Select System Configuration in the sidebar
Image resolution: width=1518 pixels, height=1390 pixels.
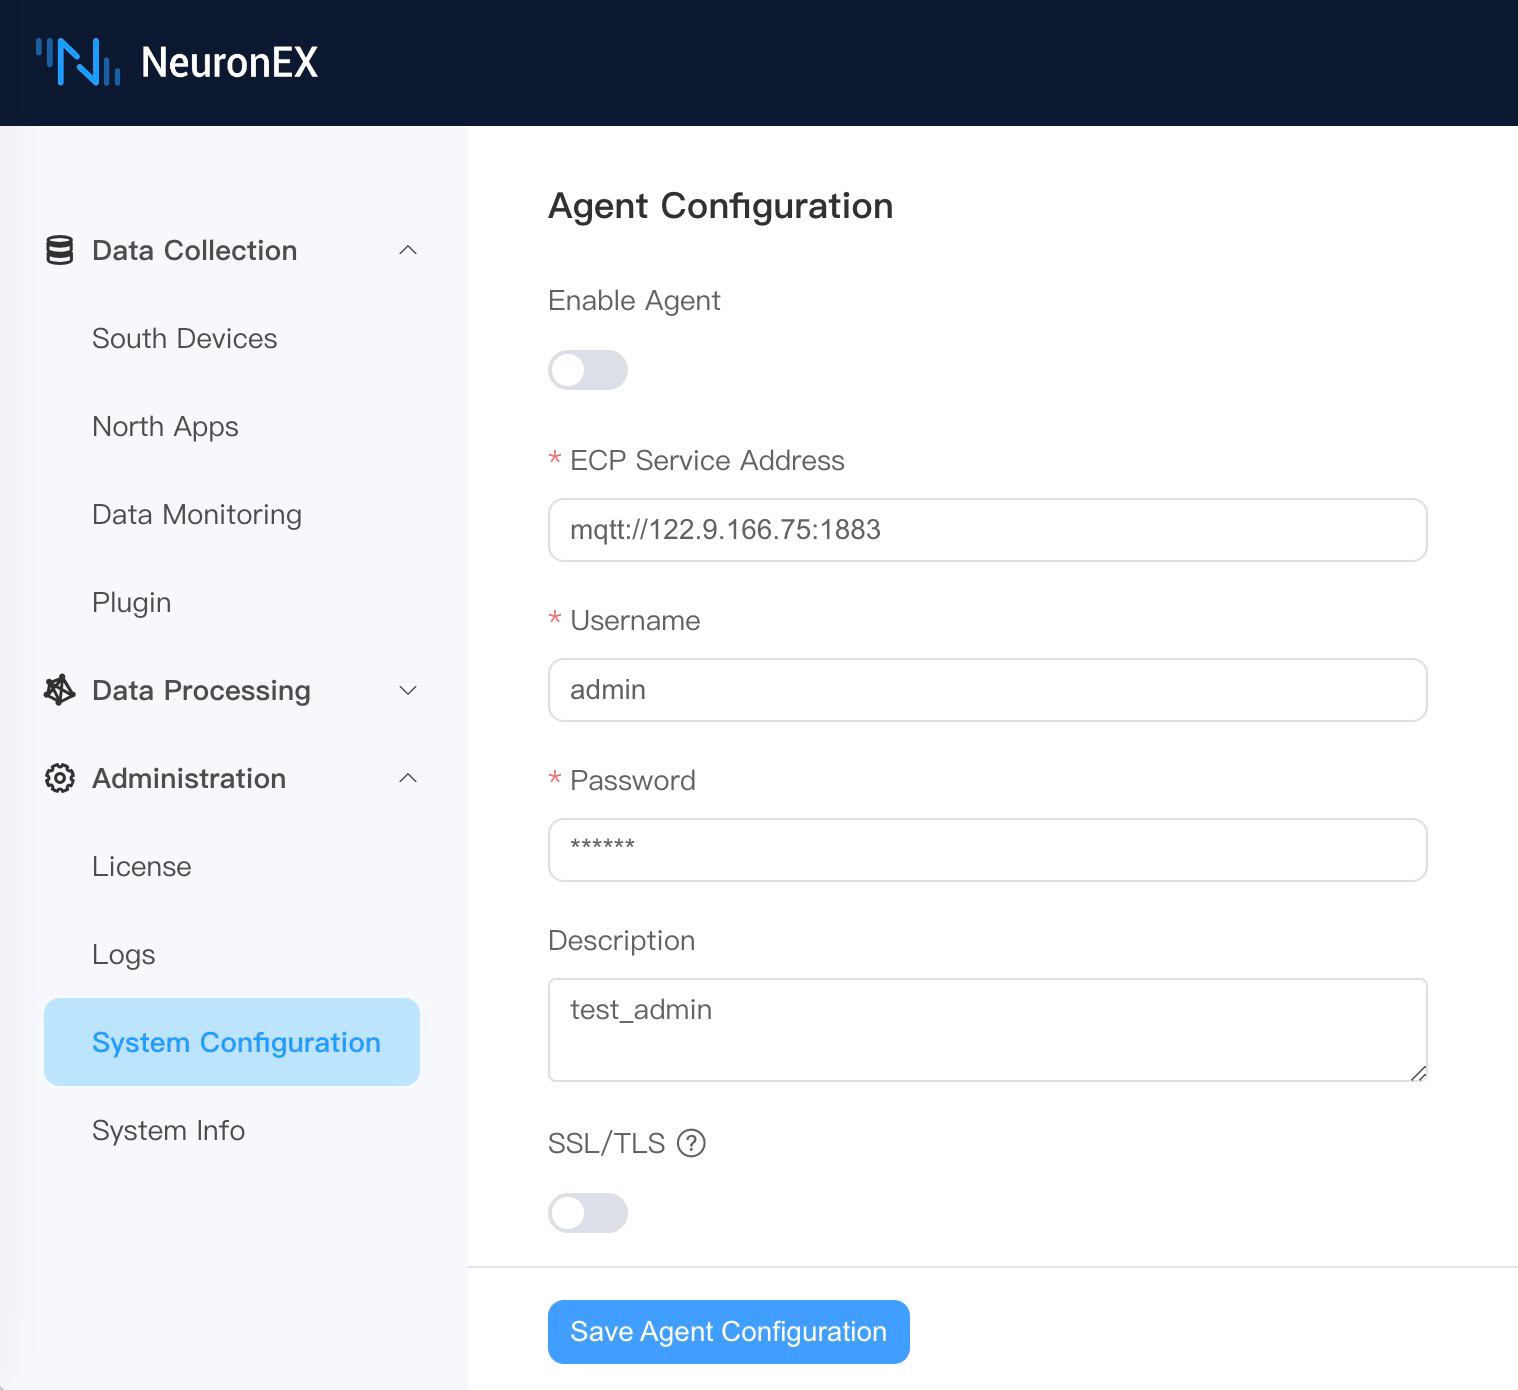point(236,1042)
